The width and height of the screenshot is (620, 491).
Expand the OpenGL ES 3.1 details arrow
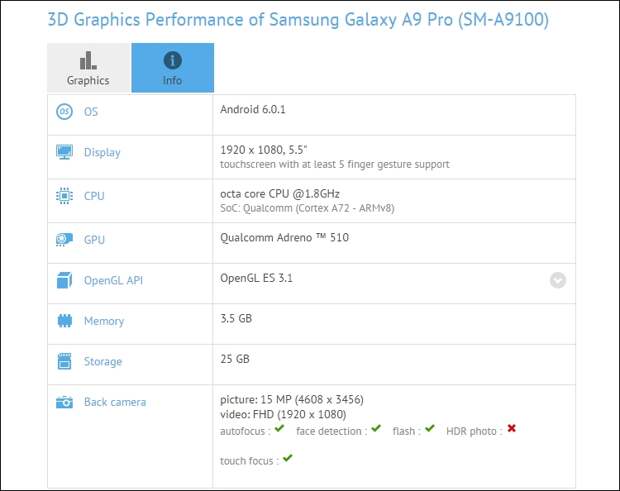558,281
